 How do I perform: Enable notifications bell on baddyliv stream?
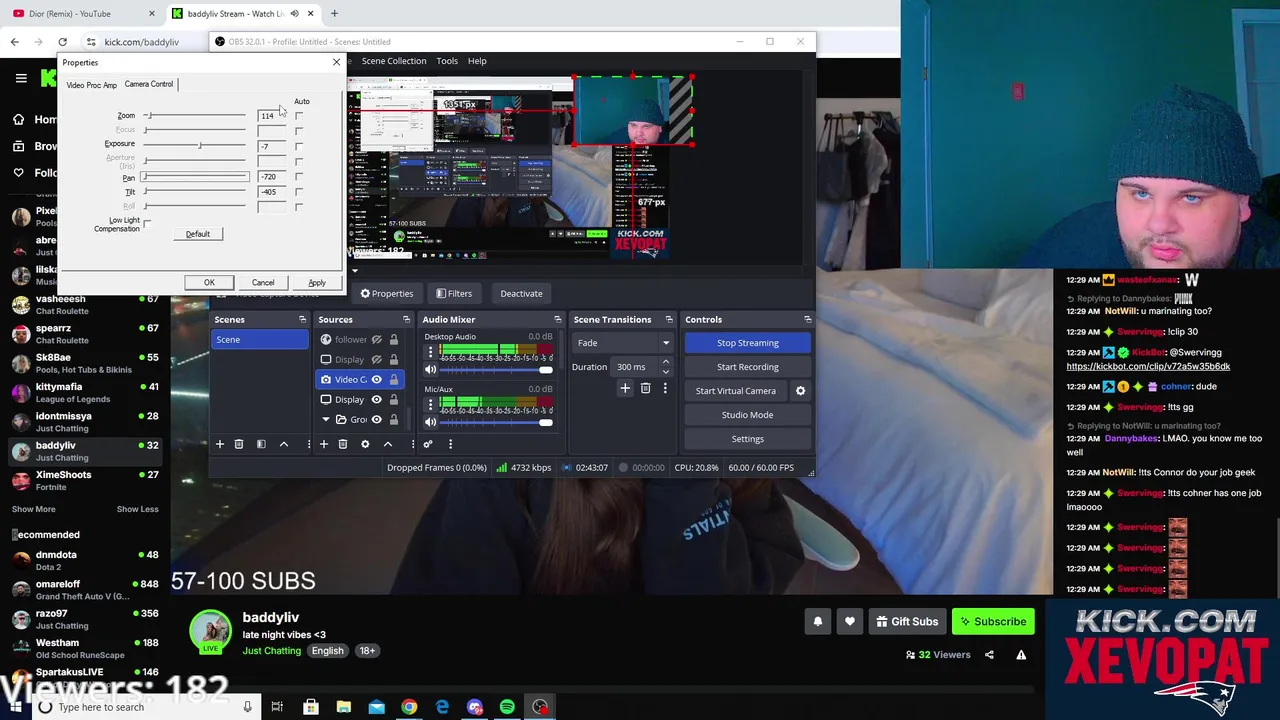click(818, 622)
